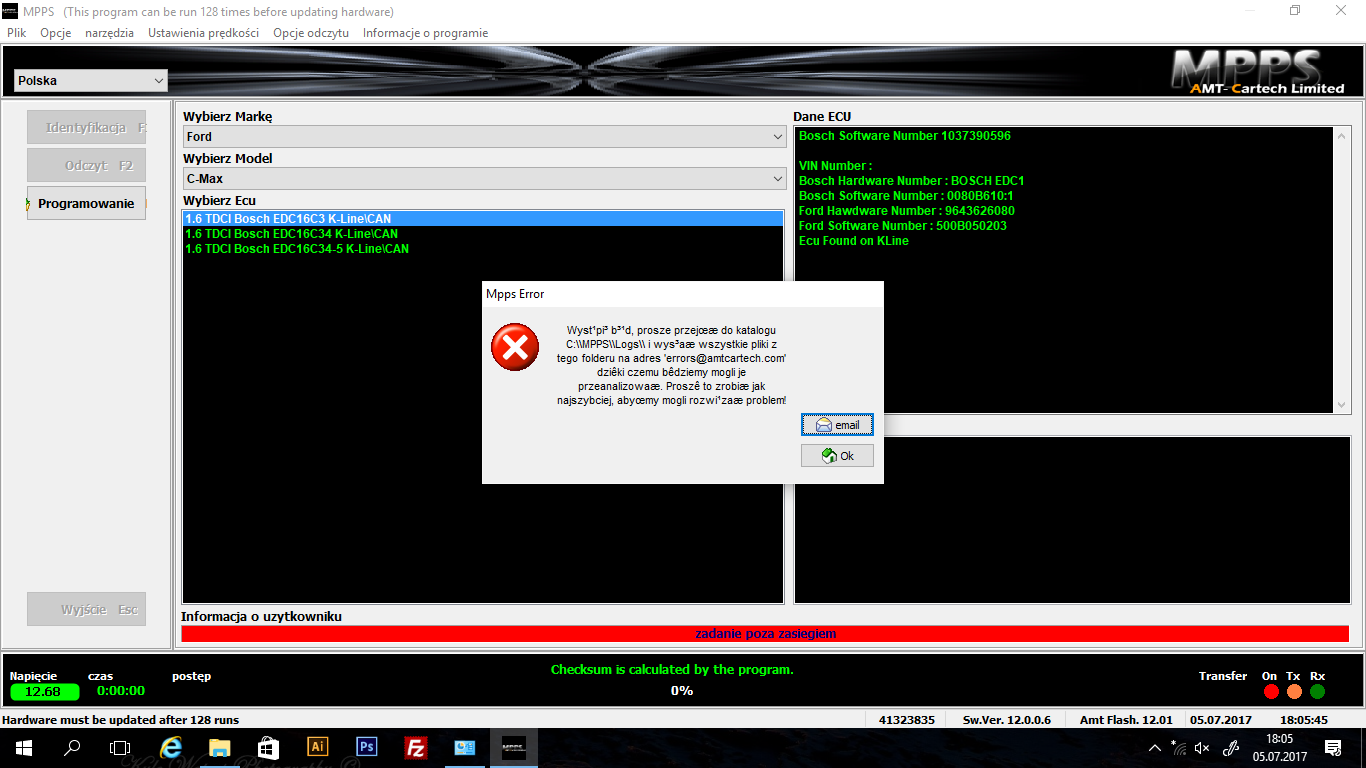Open Ustawienia prędkości menu
Screen dimensions: 1366x768
pos(203,33)
